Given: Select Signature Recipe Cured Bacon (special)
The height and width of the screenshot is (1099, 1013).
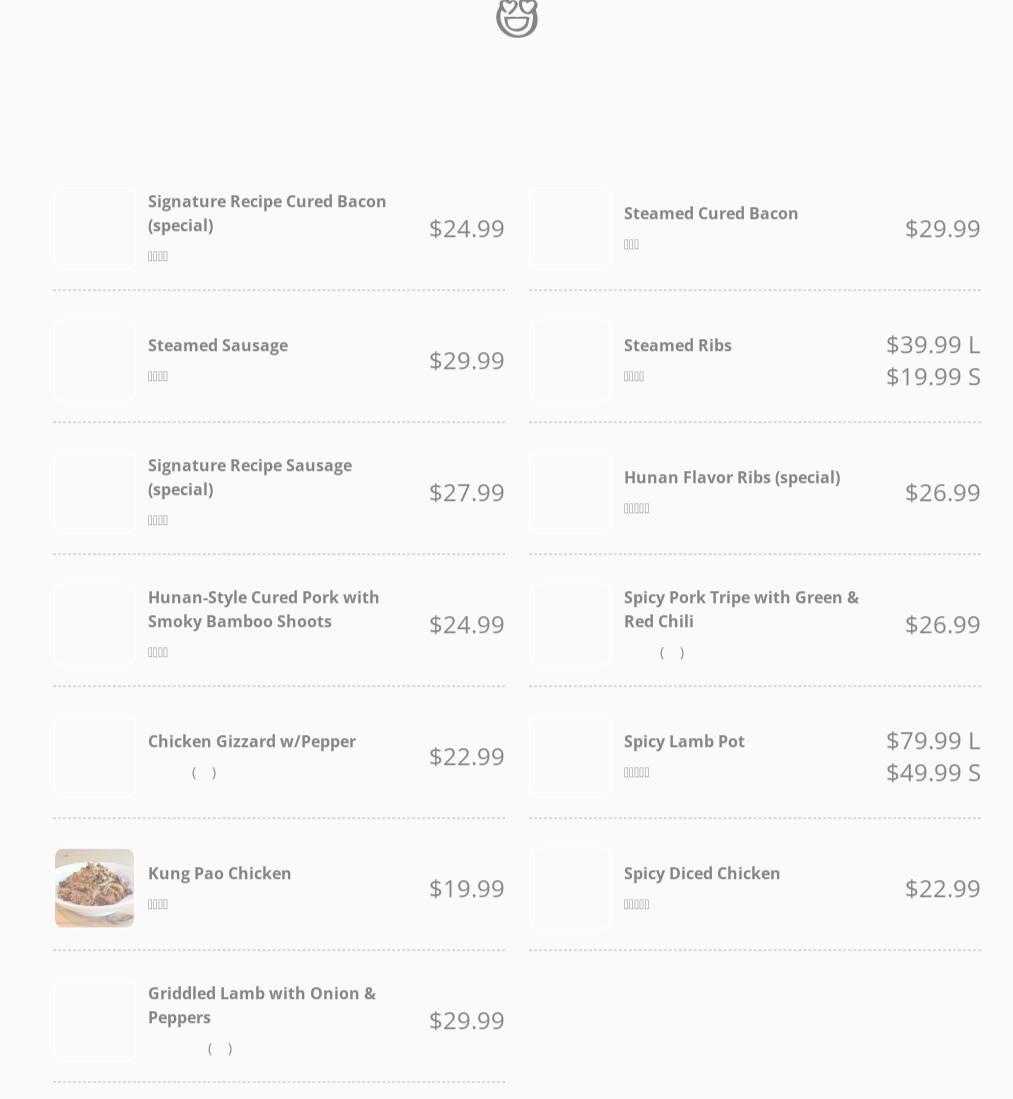Looking at the screenshot, I should 266,213.
